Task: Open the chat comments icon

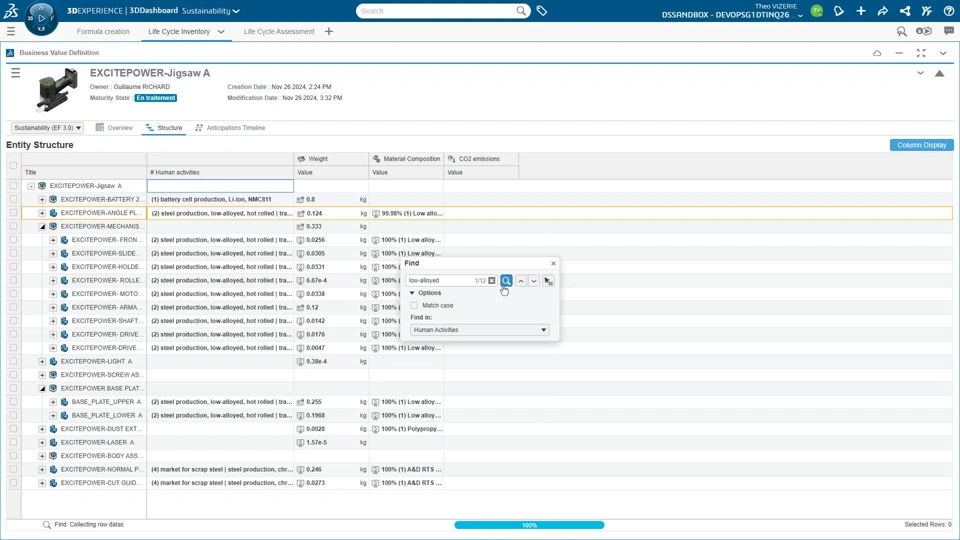Action: (x=948, y=31)
